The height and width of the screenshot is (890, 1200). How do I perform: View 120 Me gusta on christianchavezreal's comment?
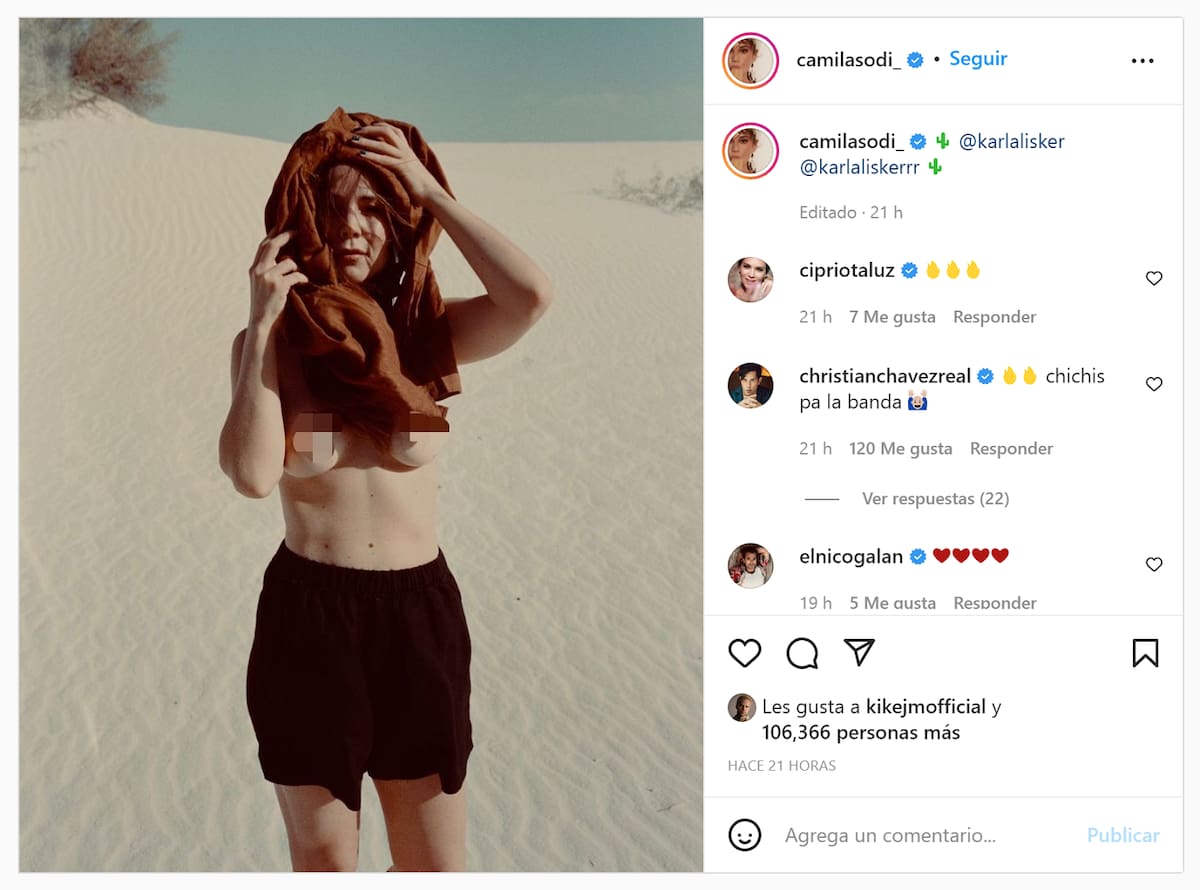(x=900, y=449)
